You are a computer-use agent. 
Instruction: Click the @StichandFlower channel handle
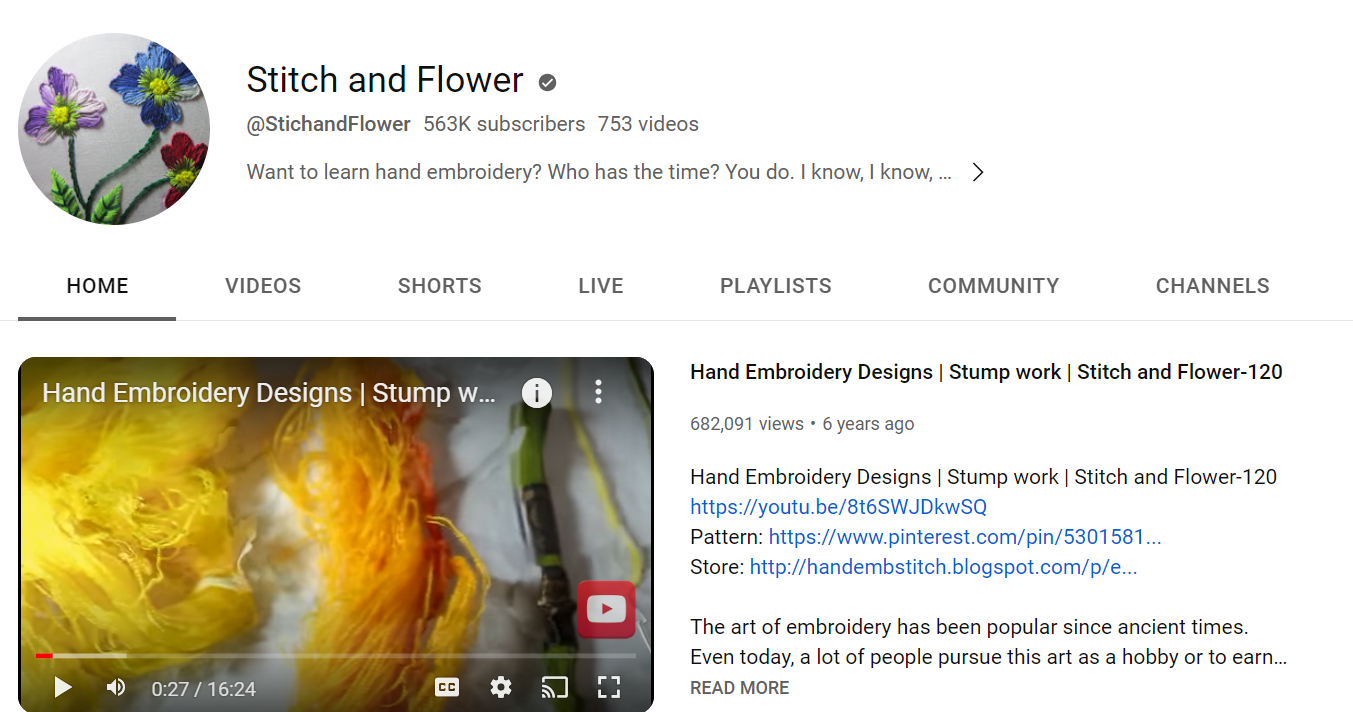[329, 125]
